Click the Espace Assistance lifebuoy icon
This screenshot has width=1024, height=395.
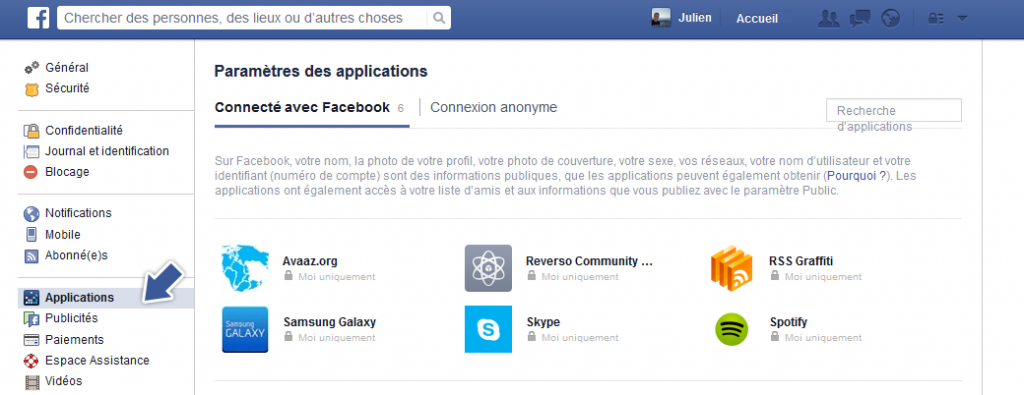pyautogui.click(x=31, y=361)
